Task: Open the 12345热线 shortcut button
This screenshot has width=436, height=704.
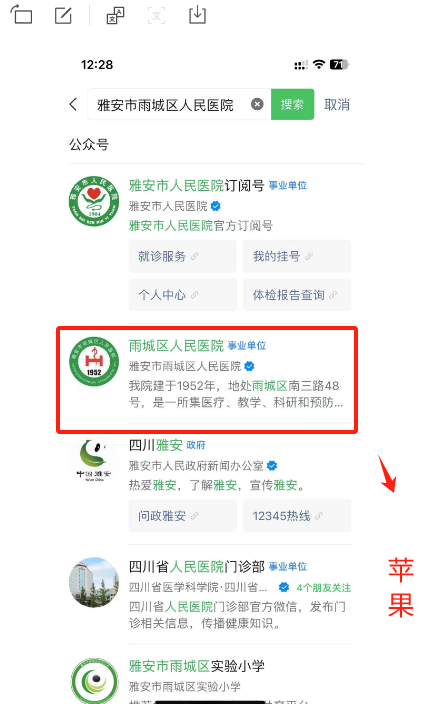Action: click(297, 516)
